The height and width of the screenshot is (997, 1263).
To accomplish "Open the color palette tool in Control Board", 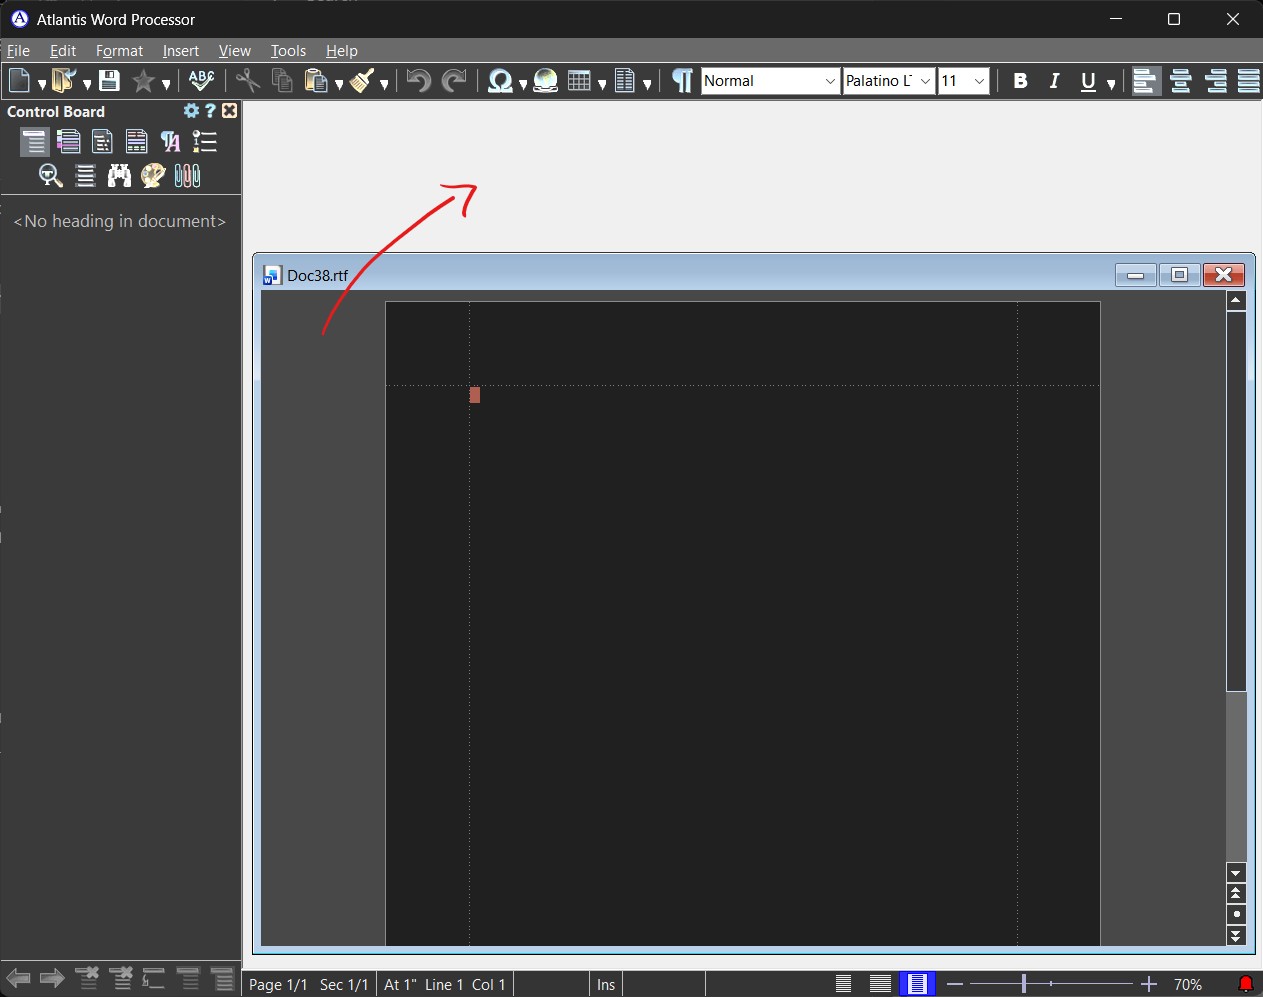I will (x=153, y=176).
